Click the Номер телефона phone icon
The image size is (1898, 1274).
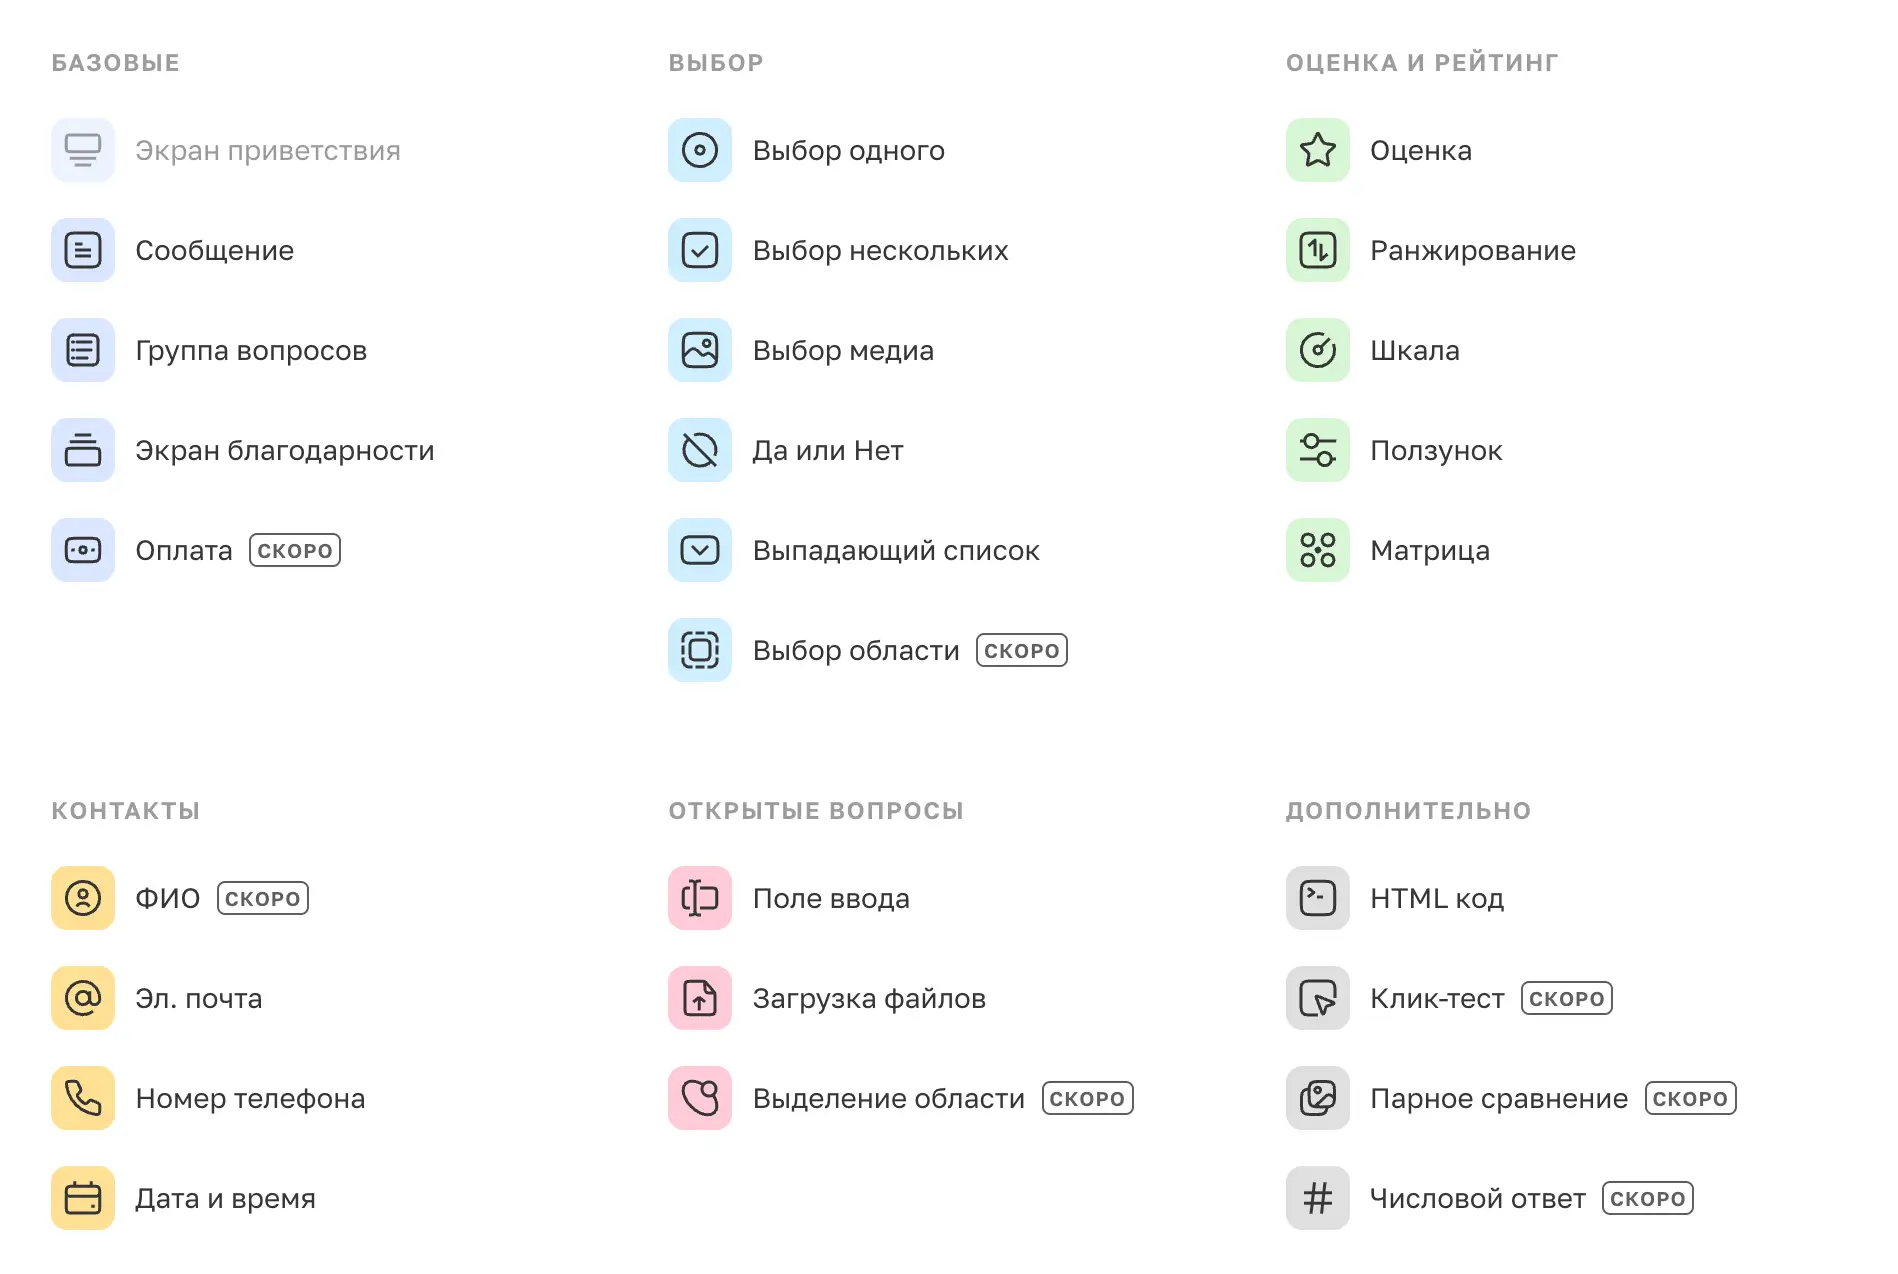point(83,1098)
